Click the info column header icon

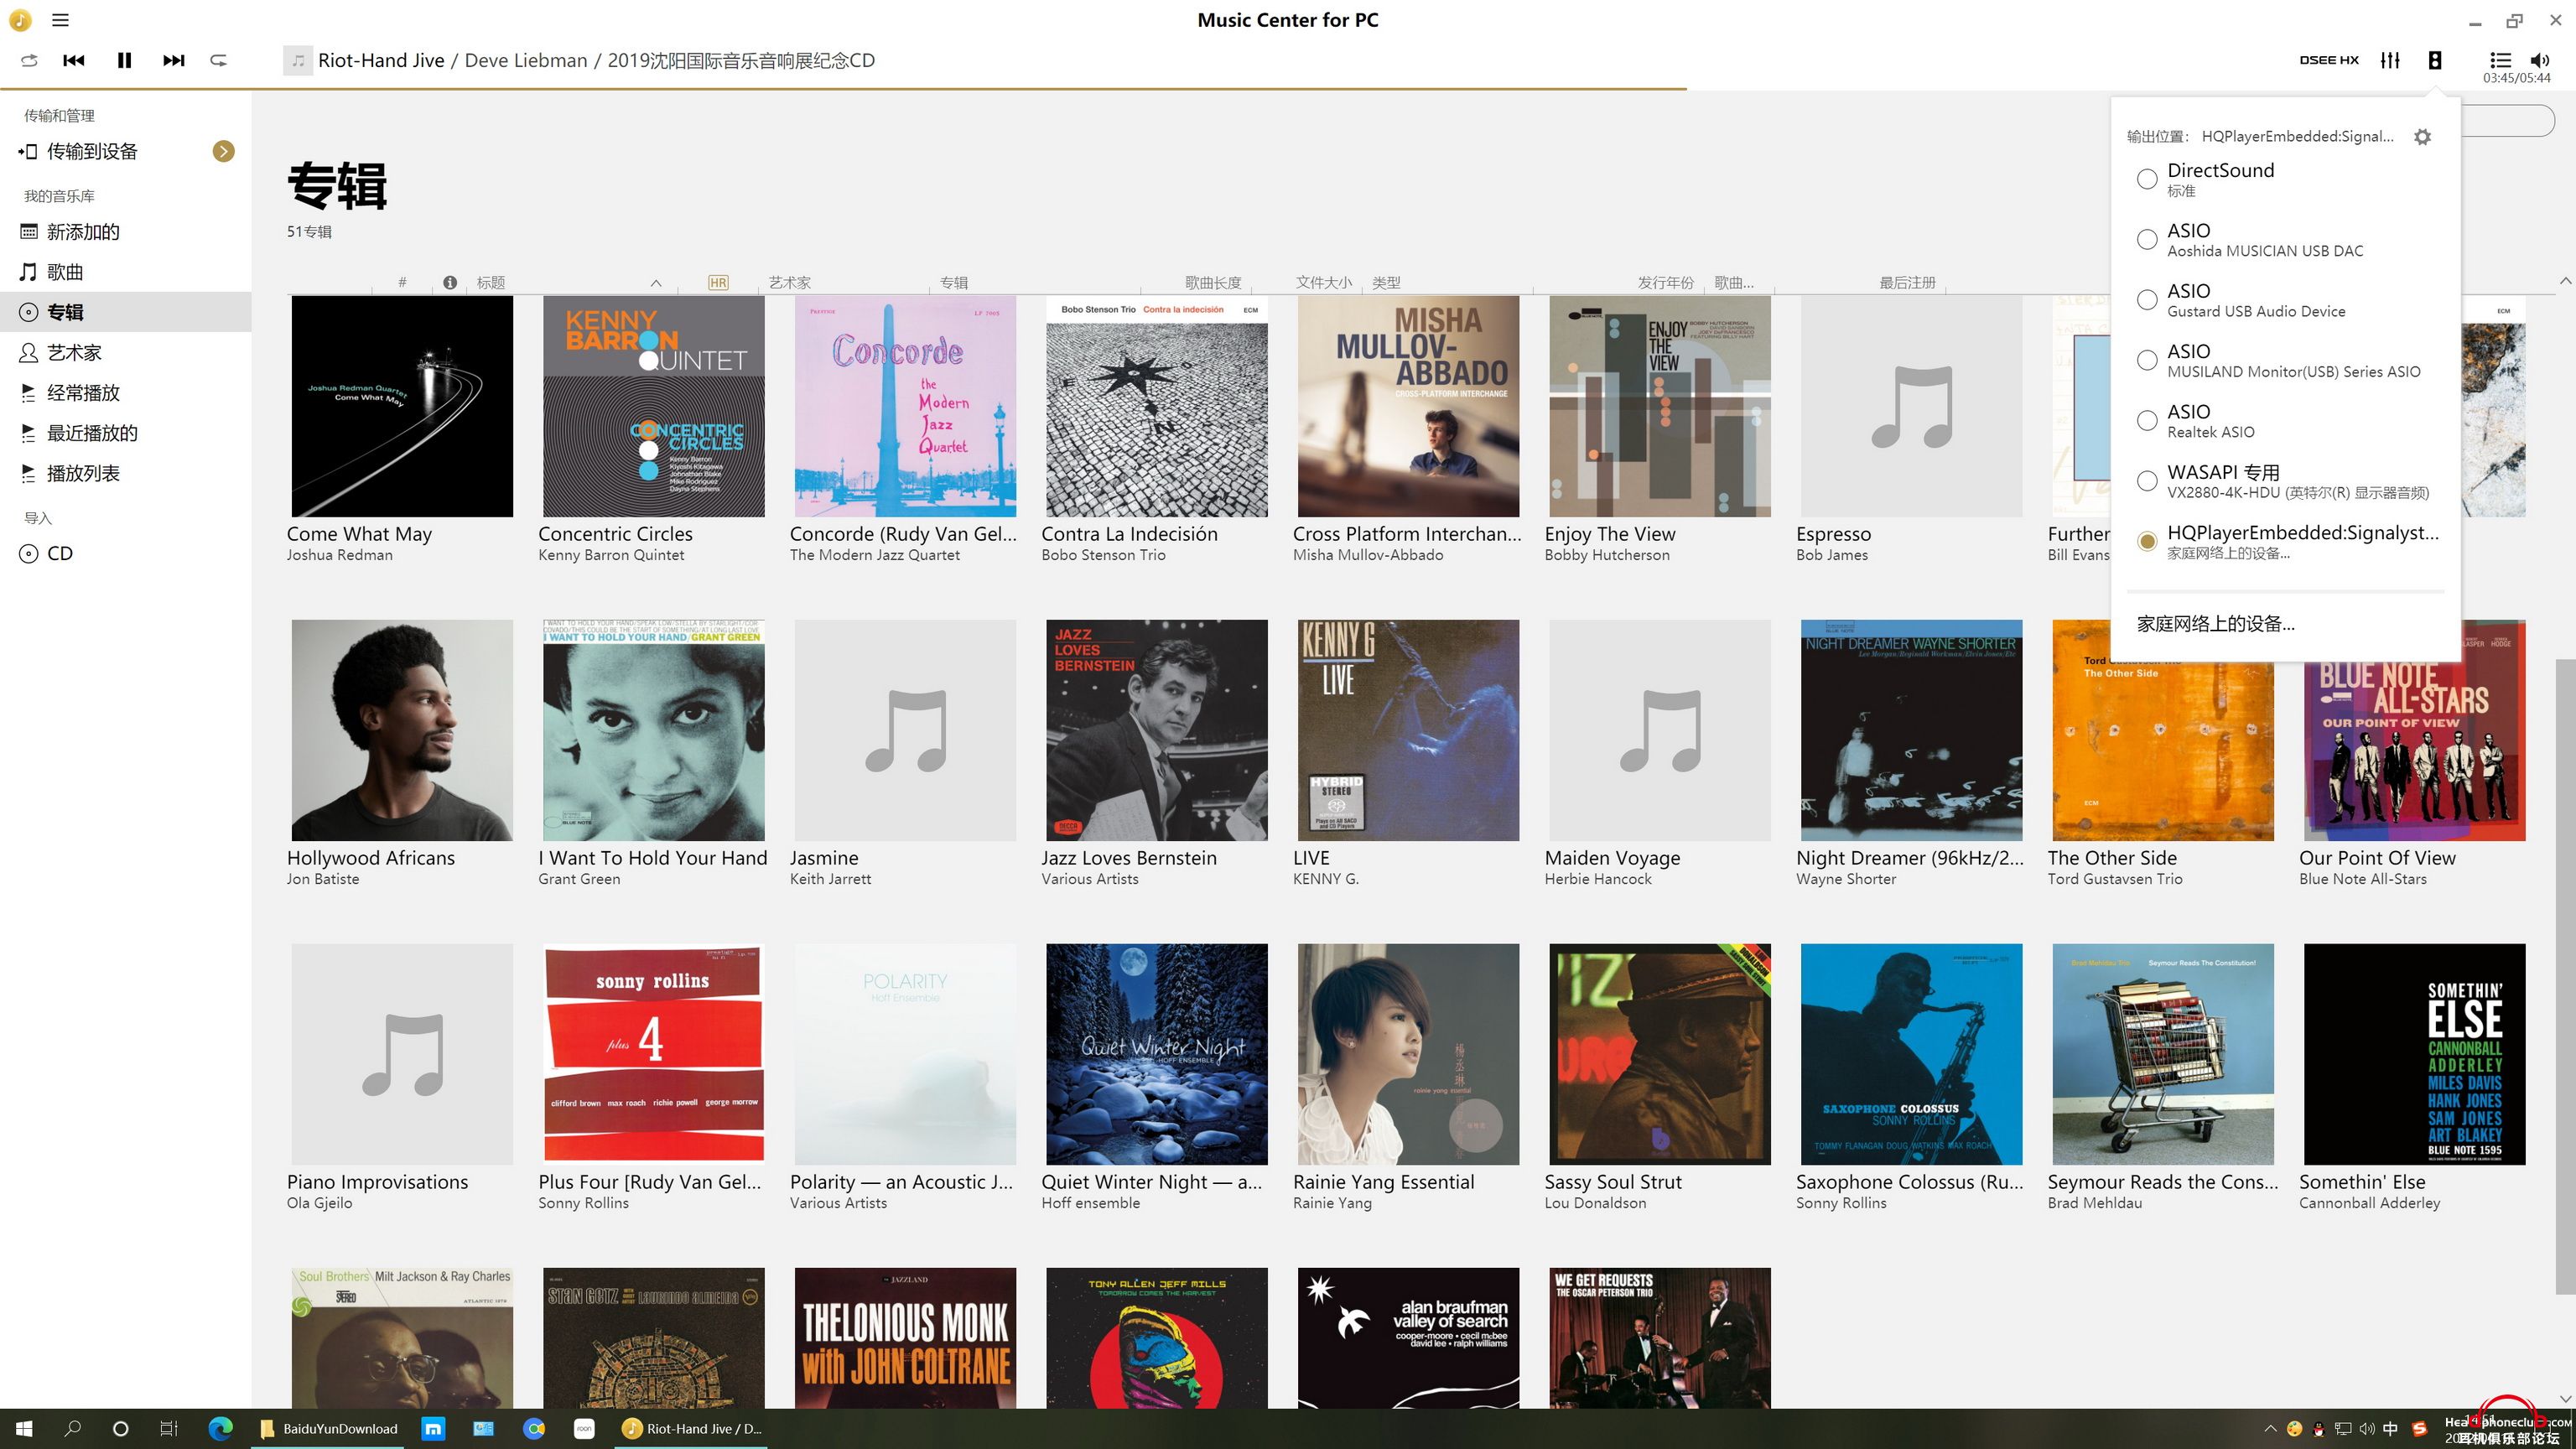point(450,283)
